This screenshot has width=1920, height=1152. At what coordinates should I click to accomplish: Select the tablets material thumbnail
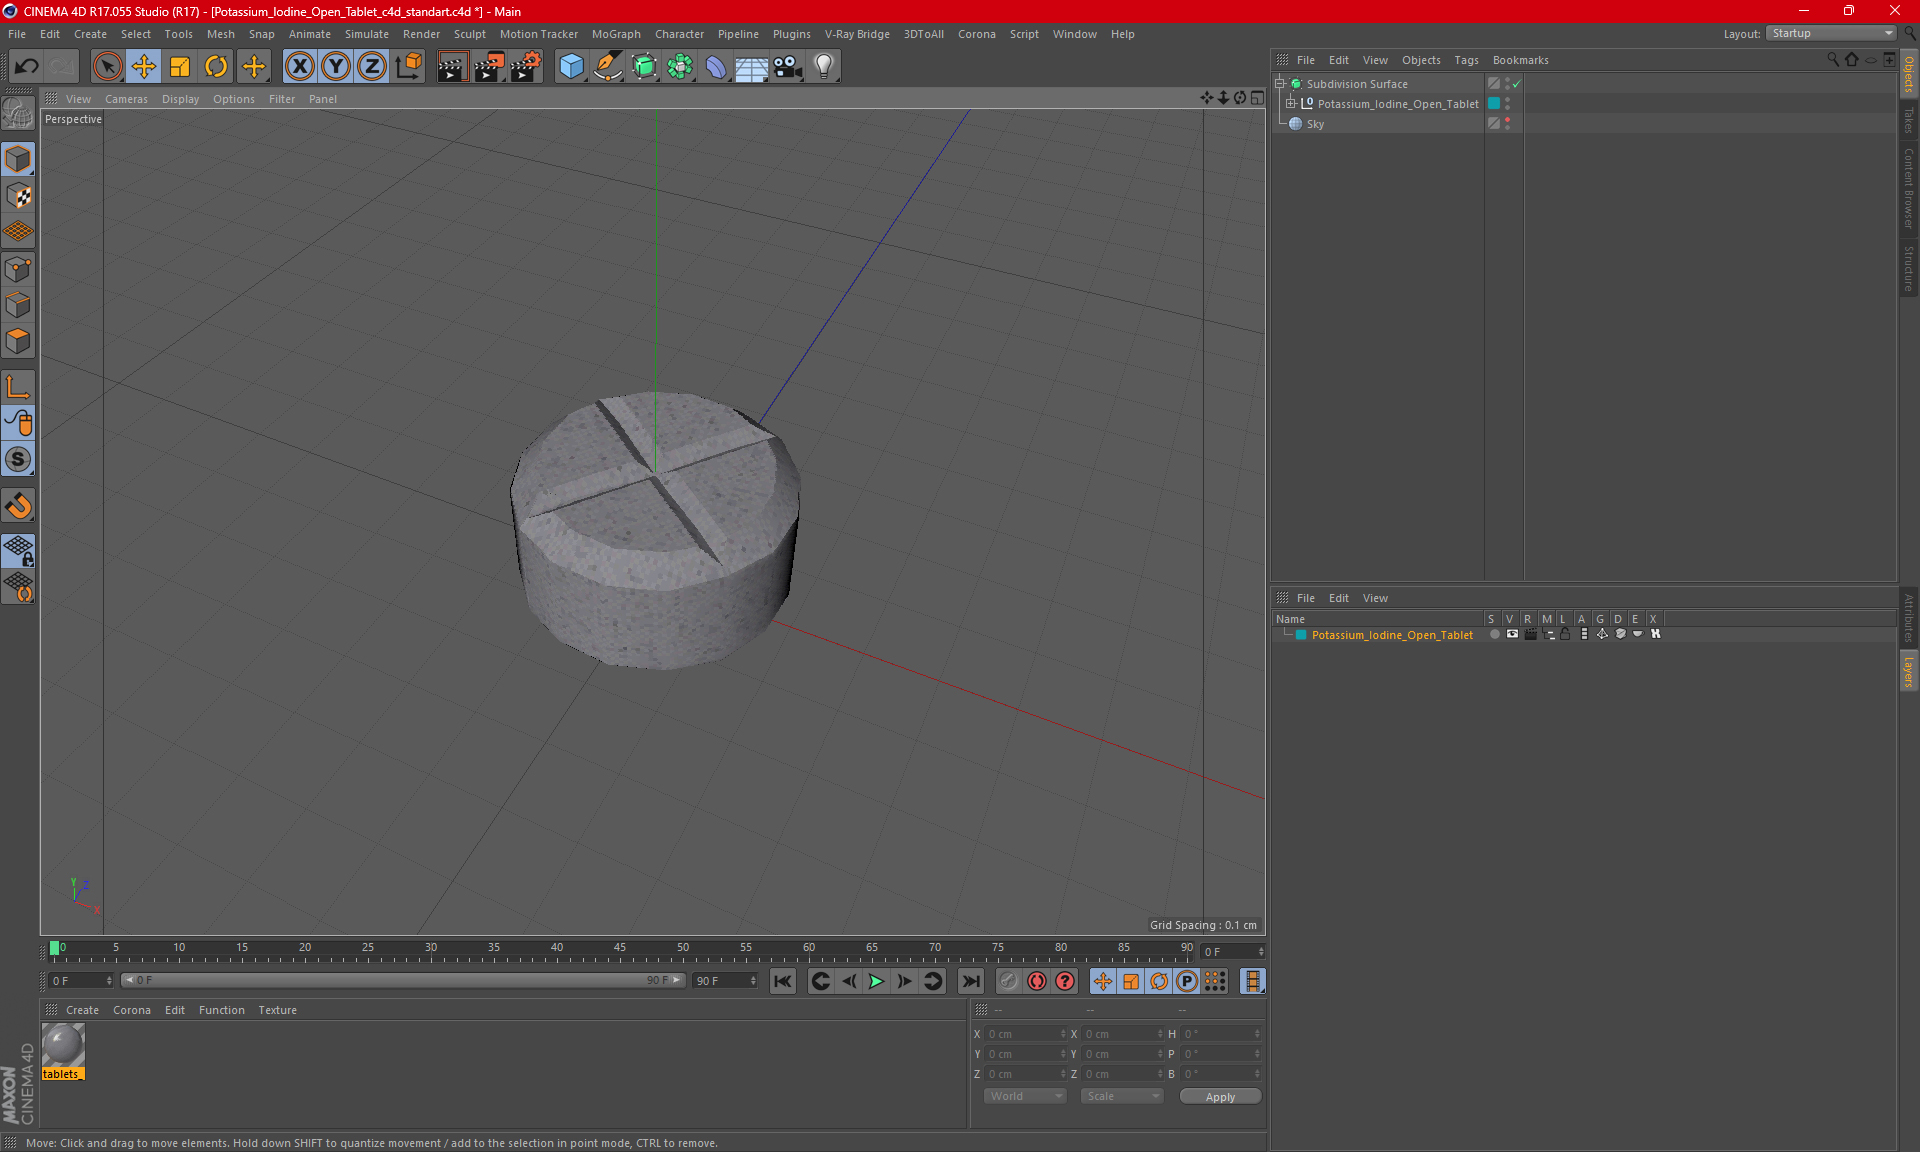click(63, 1046)
